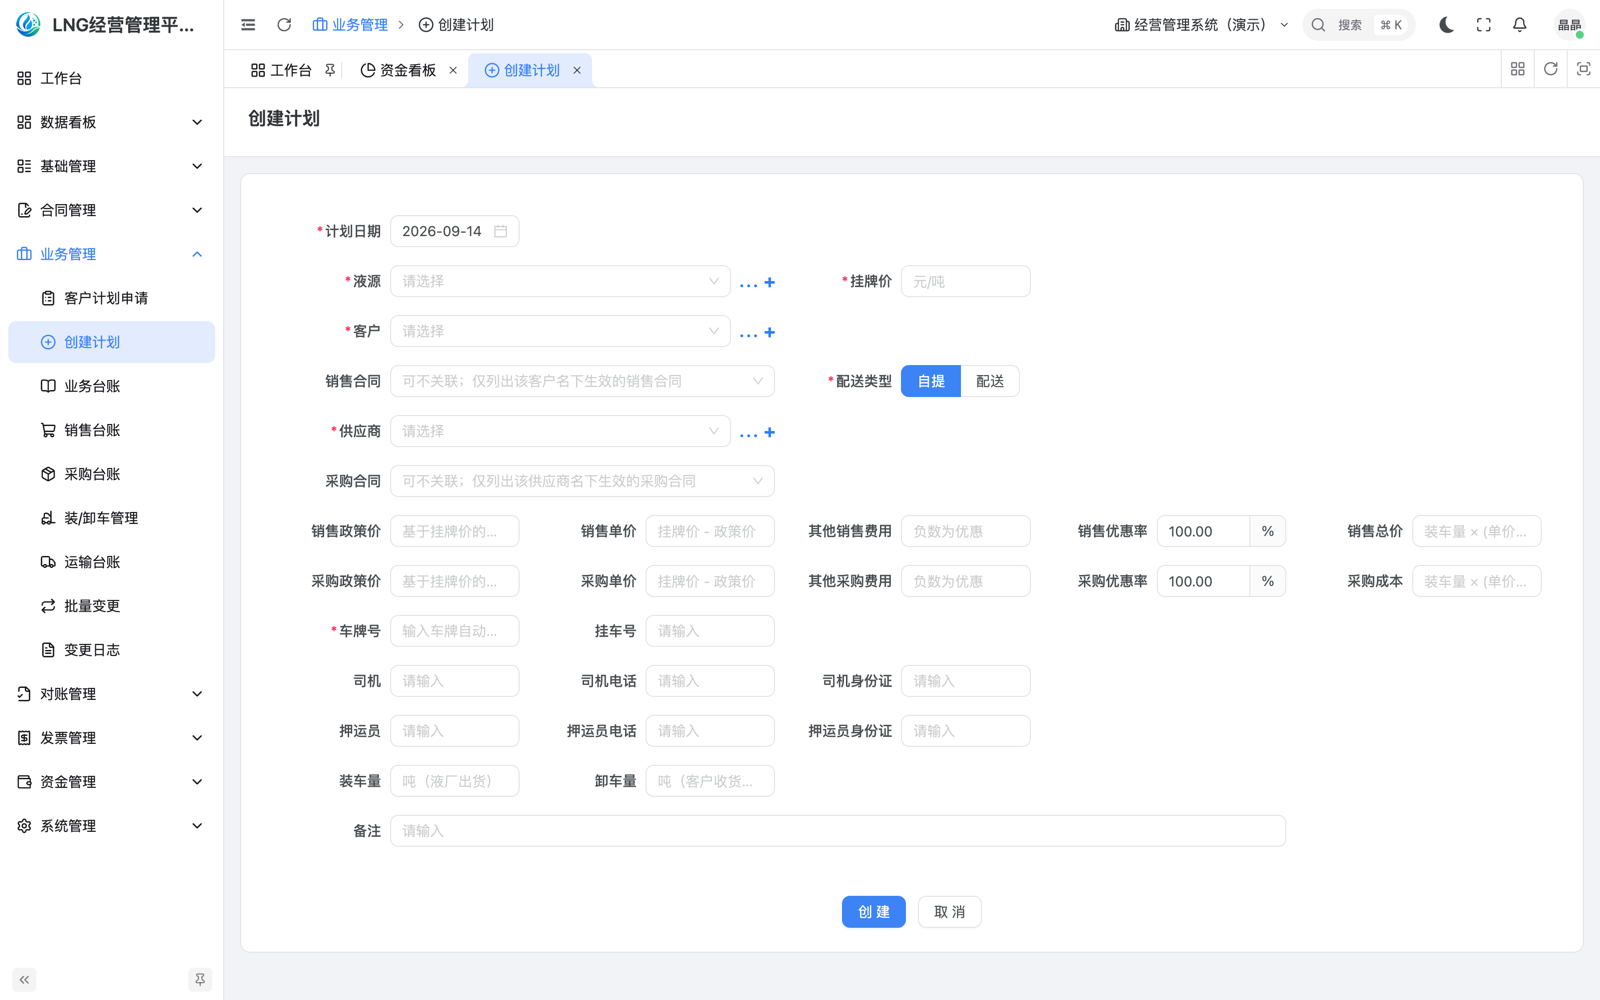The height and width of the screenshot is (1000, 1600).
Task: Click the 取消 button
Action: (949, 912)
